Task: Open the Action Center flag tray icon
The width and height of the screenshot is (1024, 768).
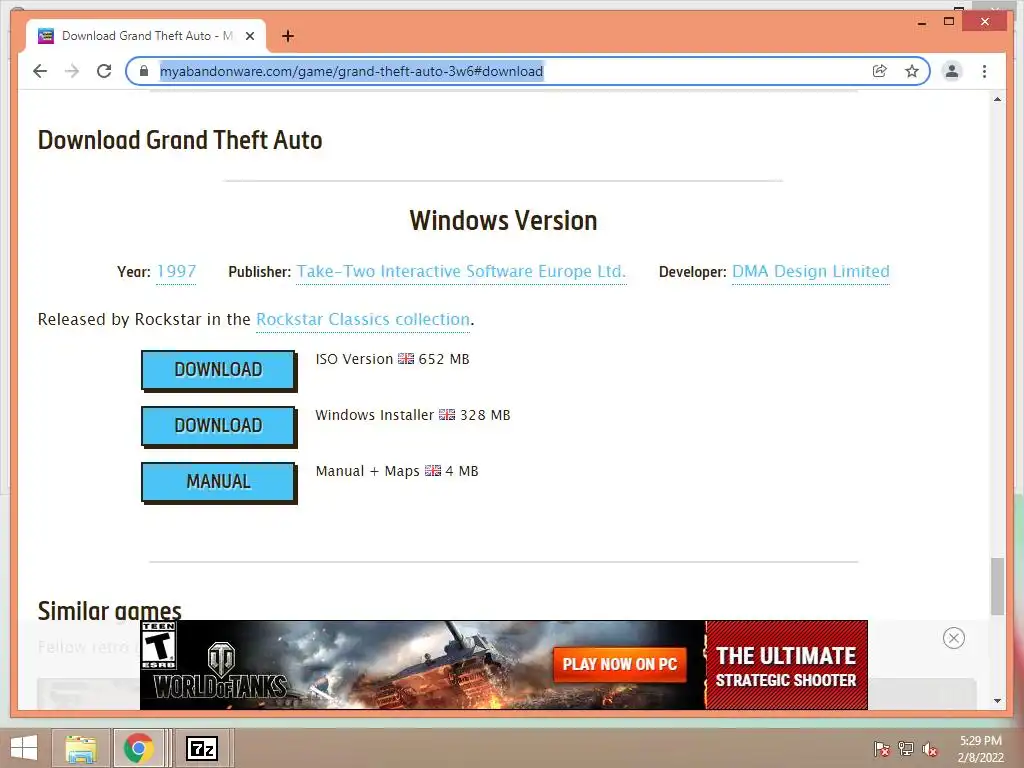Action: point(881,748)
